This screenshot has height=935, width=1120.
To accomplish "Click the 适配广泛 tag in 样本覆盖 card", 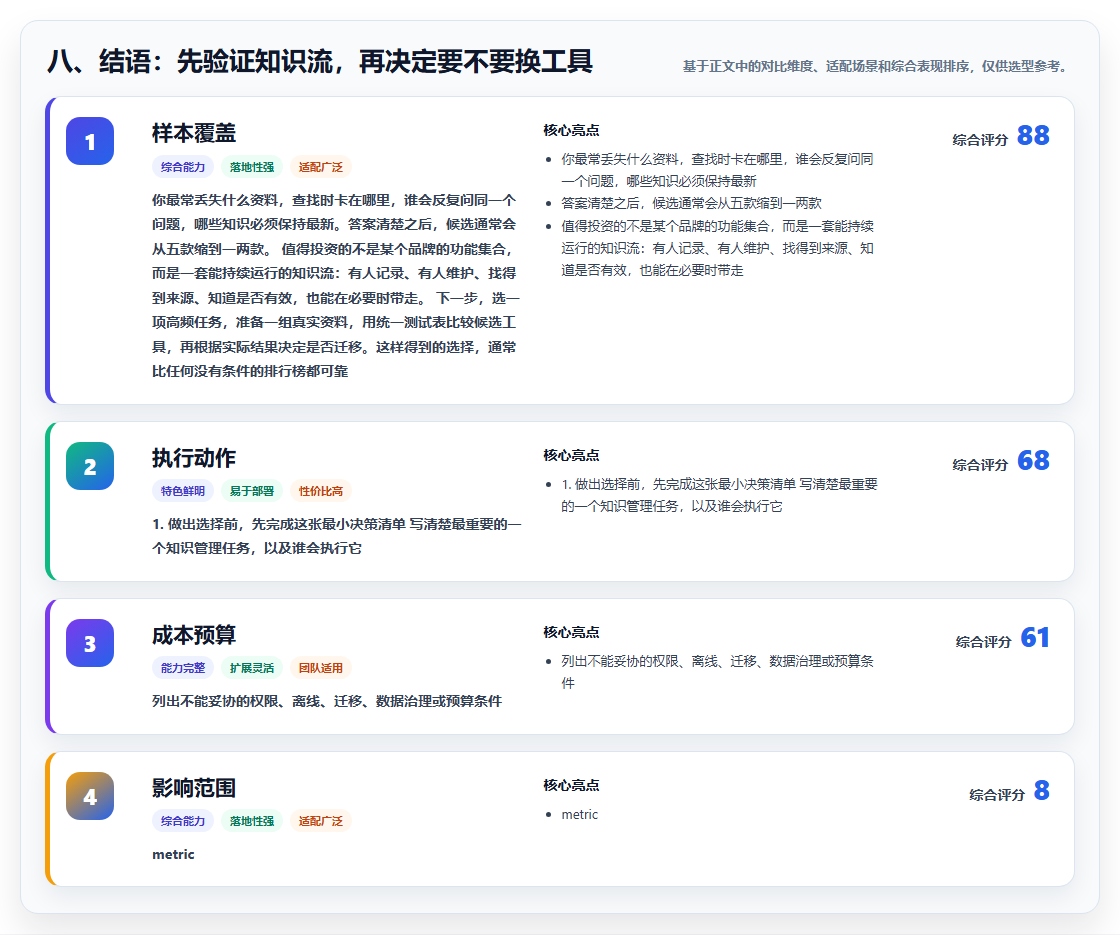I will (321, 167).
